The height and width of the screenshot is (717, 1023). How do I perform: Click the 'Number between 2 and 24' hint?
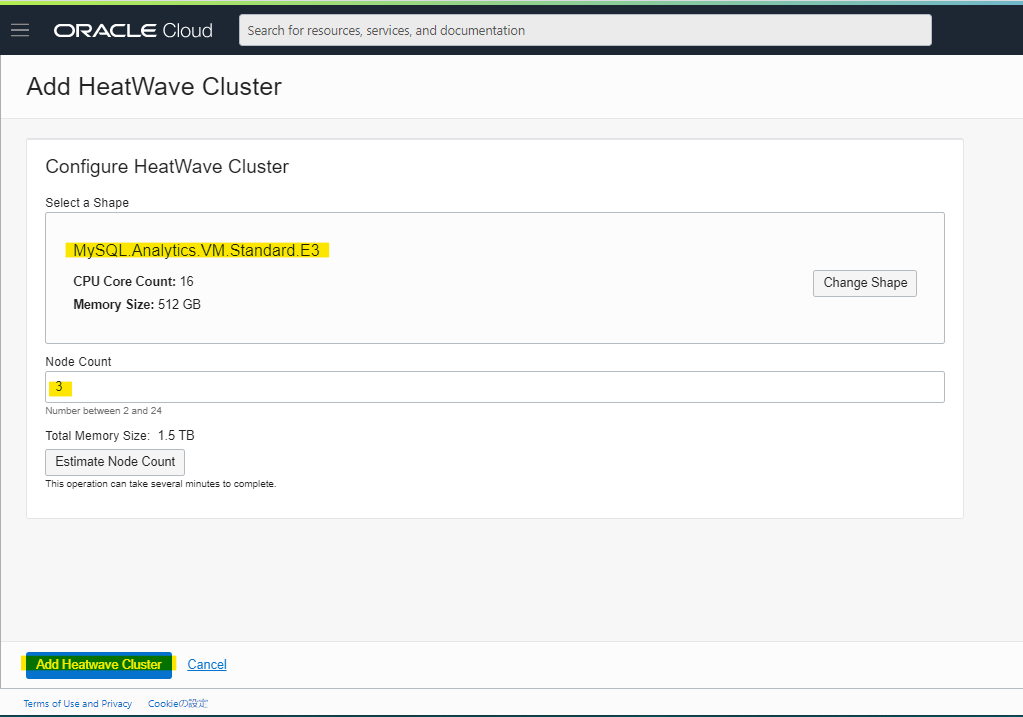pyautogui.click(x=104, y=410)
